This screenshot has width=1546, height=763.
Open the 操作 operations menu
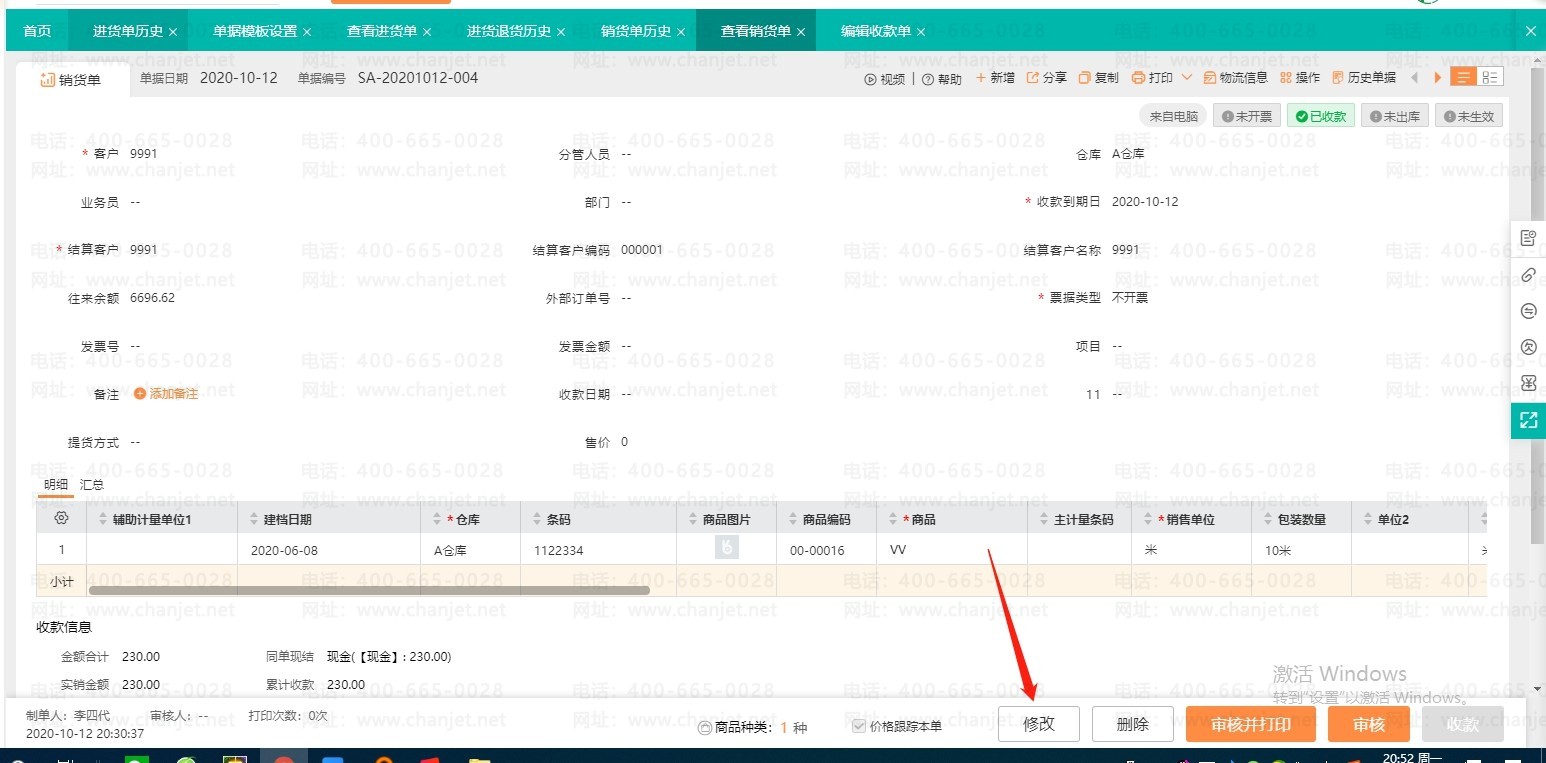point(1299,78)
